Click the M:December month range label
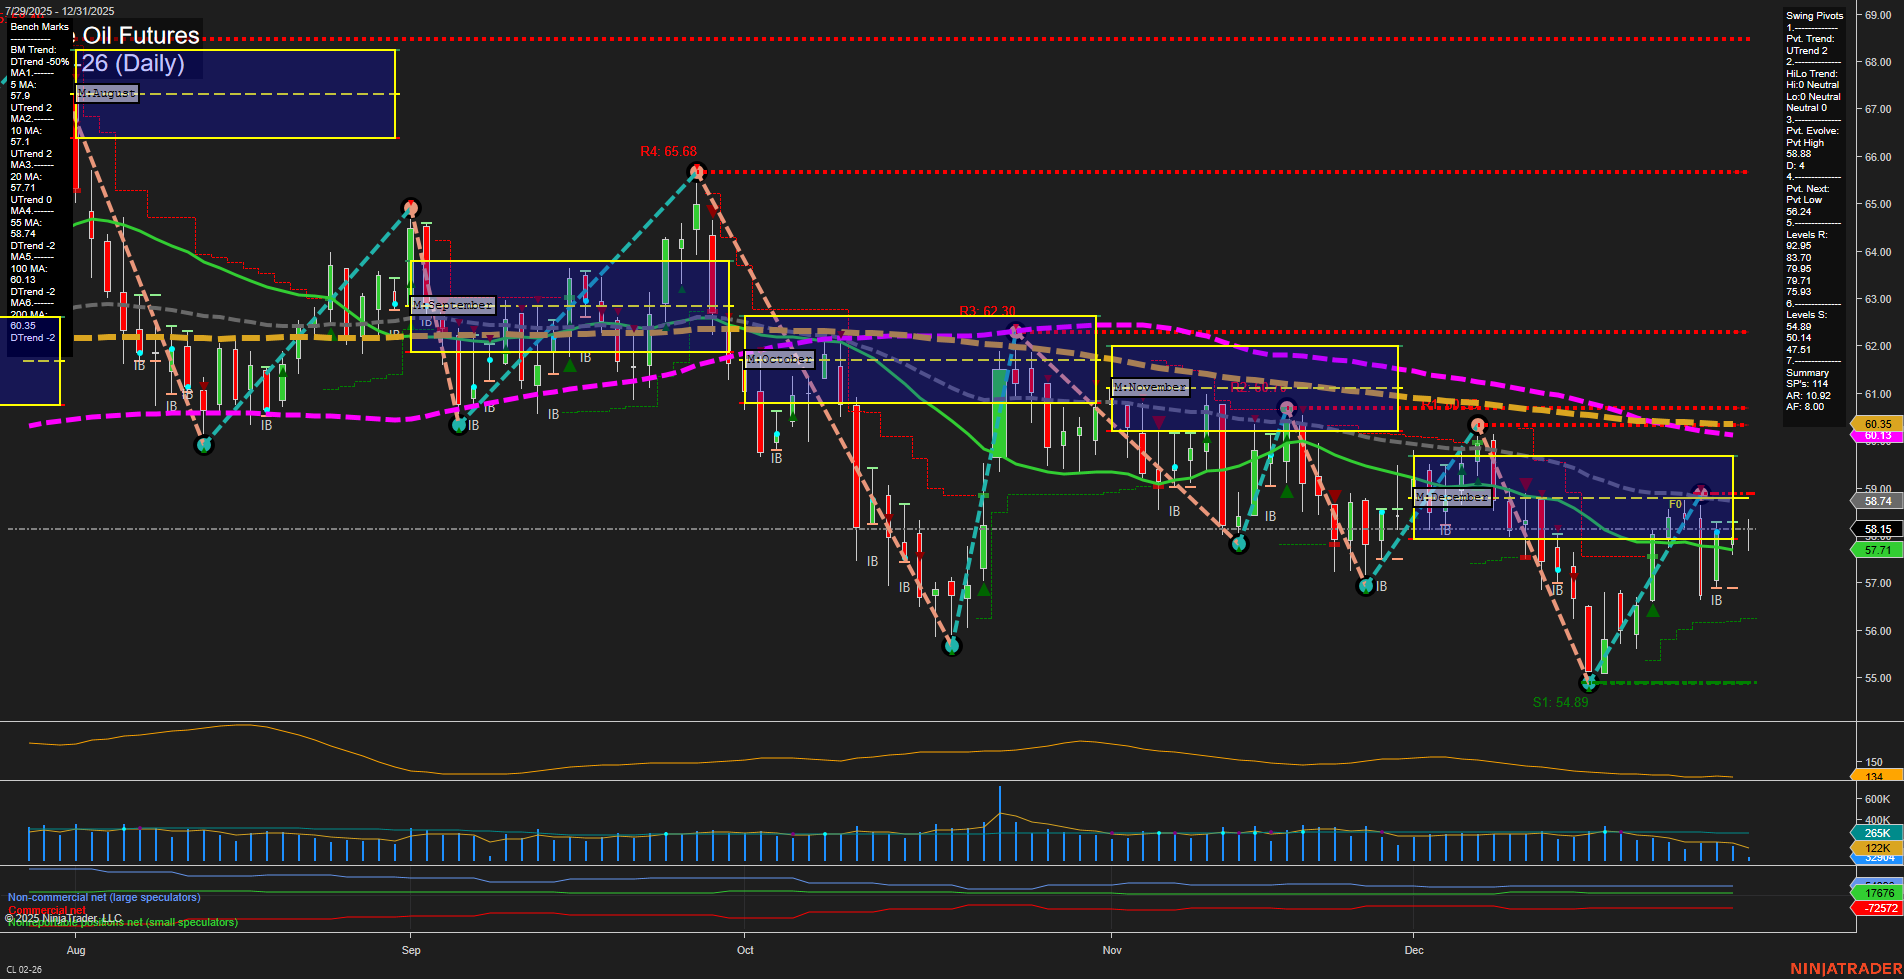Image resolution: width=1904 pixels, height=979 pixels. click(x=1455, y=497)
